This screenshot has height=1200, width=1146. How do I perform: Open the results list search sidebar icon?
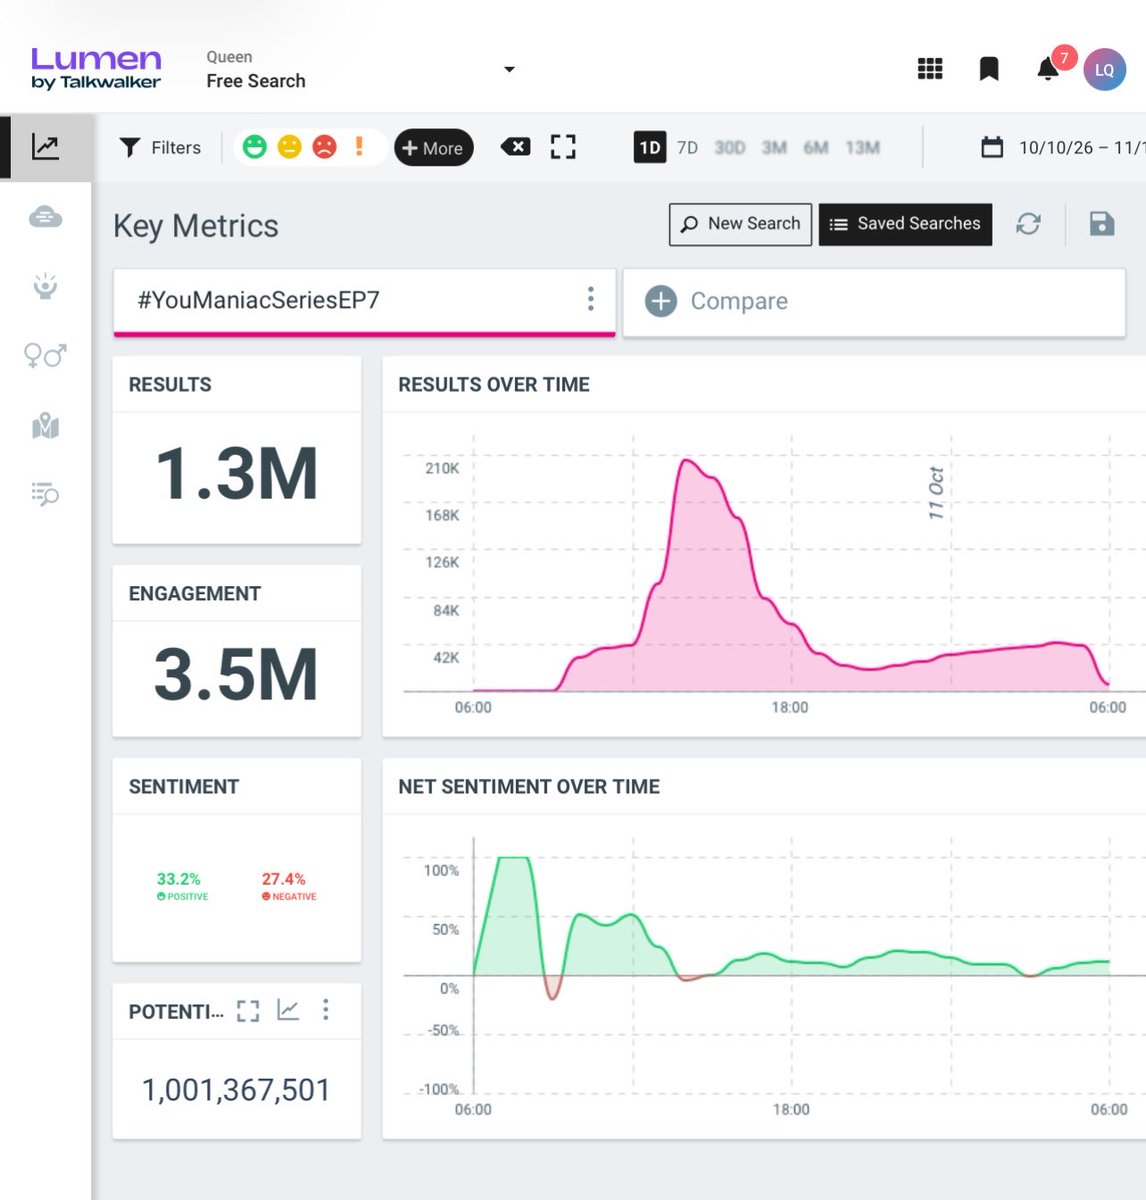click(45, 494)
